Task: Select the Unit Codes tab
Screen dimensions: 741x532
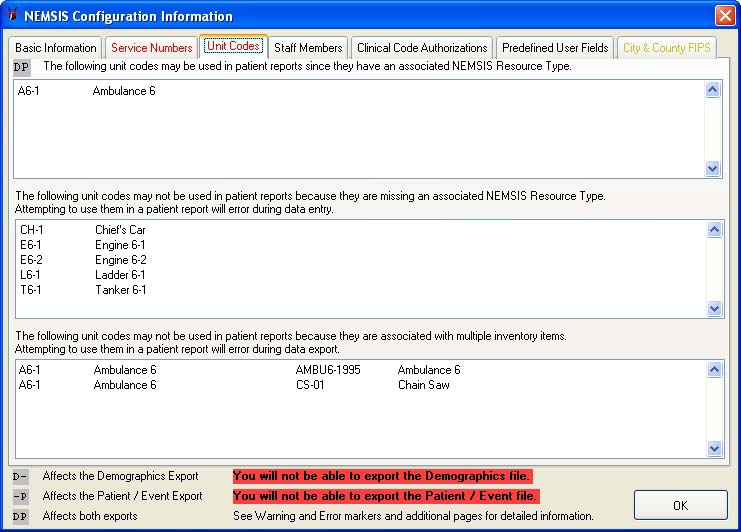Action: 233,46
